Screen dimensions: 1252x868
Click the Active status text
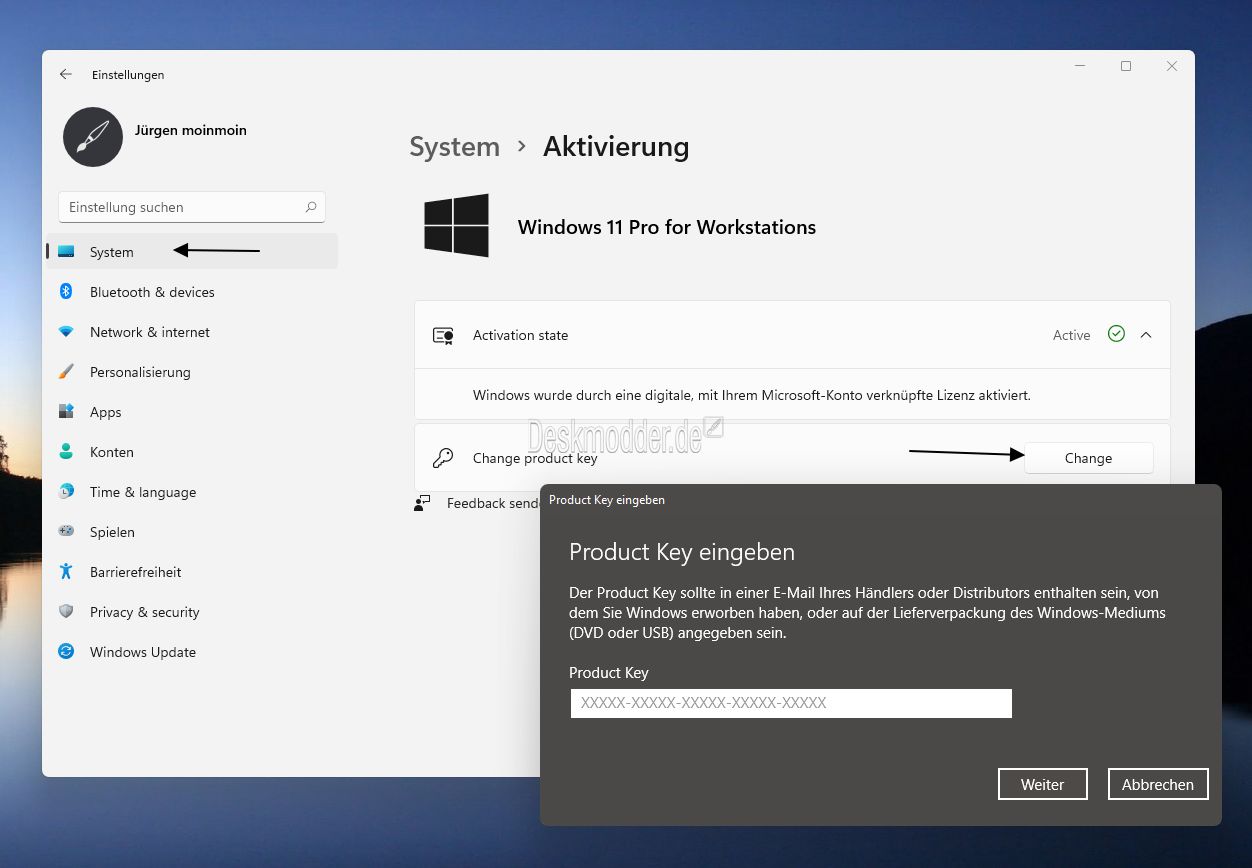point(1071,335)
